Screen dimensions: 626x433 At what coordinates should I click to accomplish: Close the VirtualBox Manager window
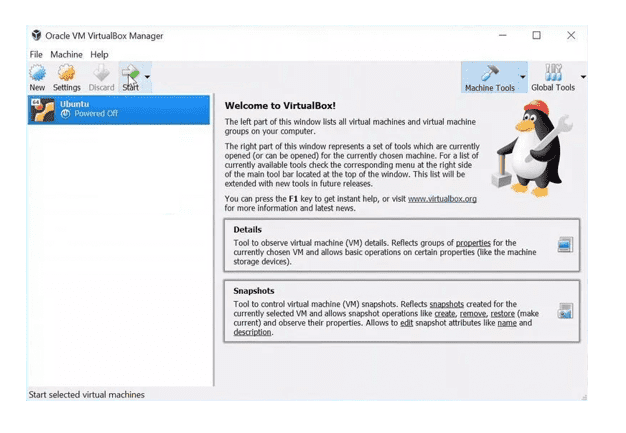pyautogui.click(x=571, y=35)
